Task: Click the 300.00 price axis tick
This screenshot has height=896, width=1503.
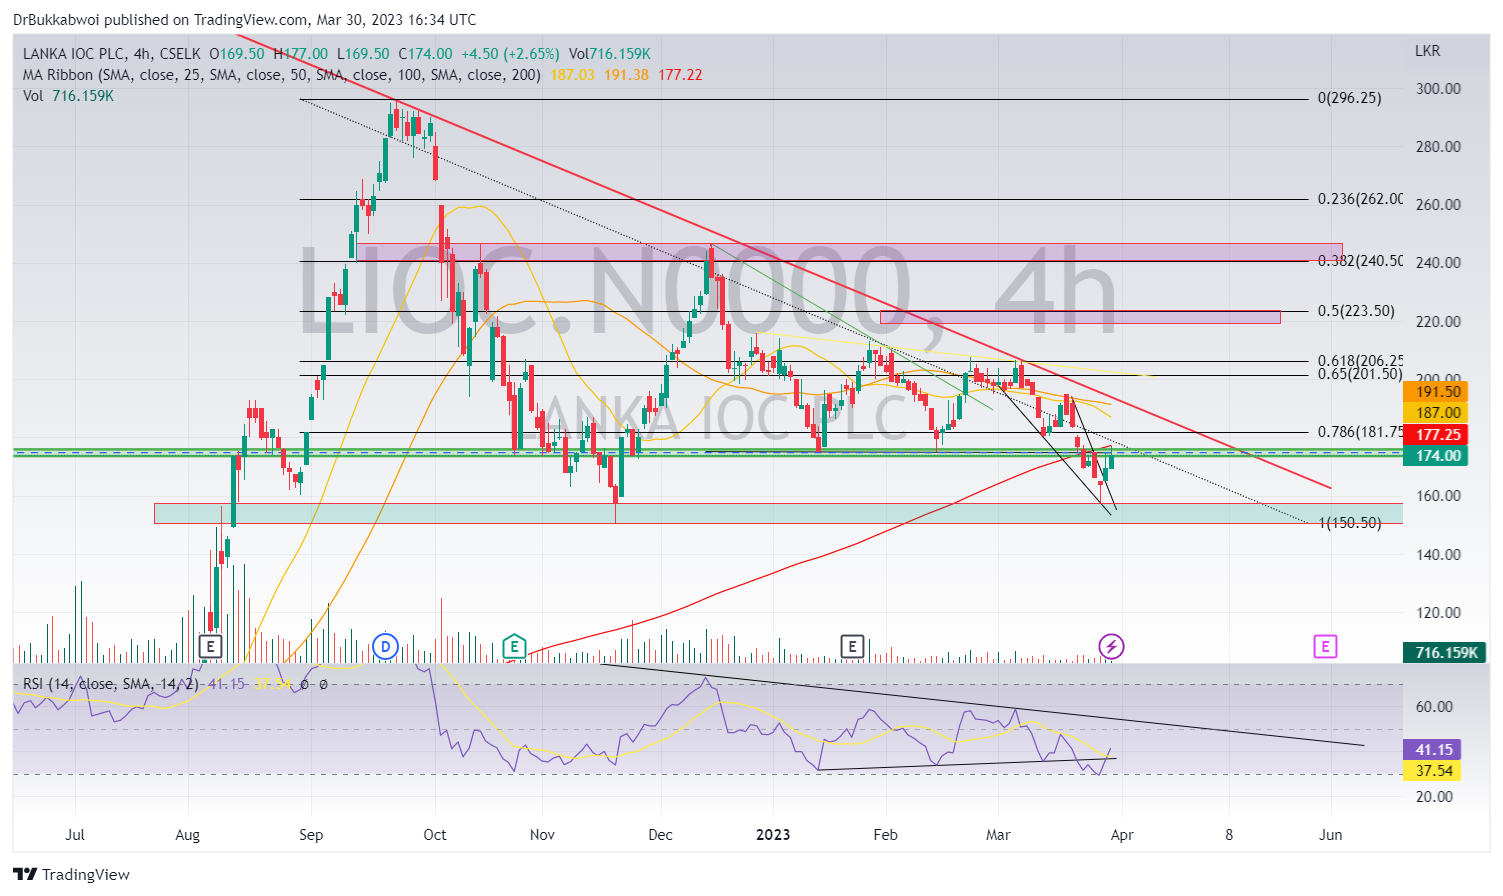Action: point(1438,88)
